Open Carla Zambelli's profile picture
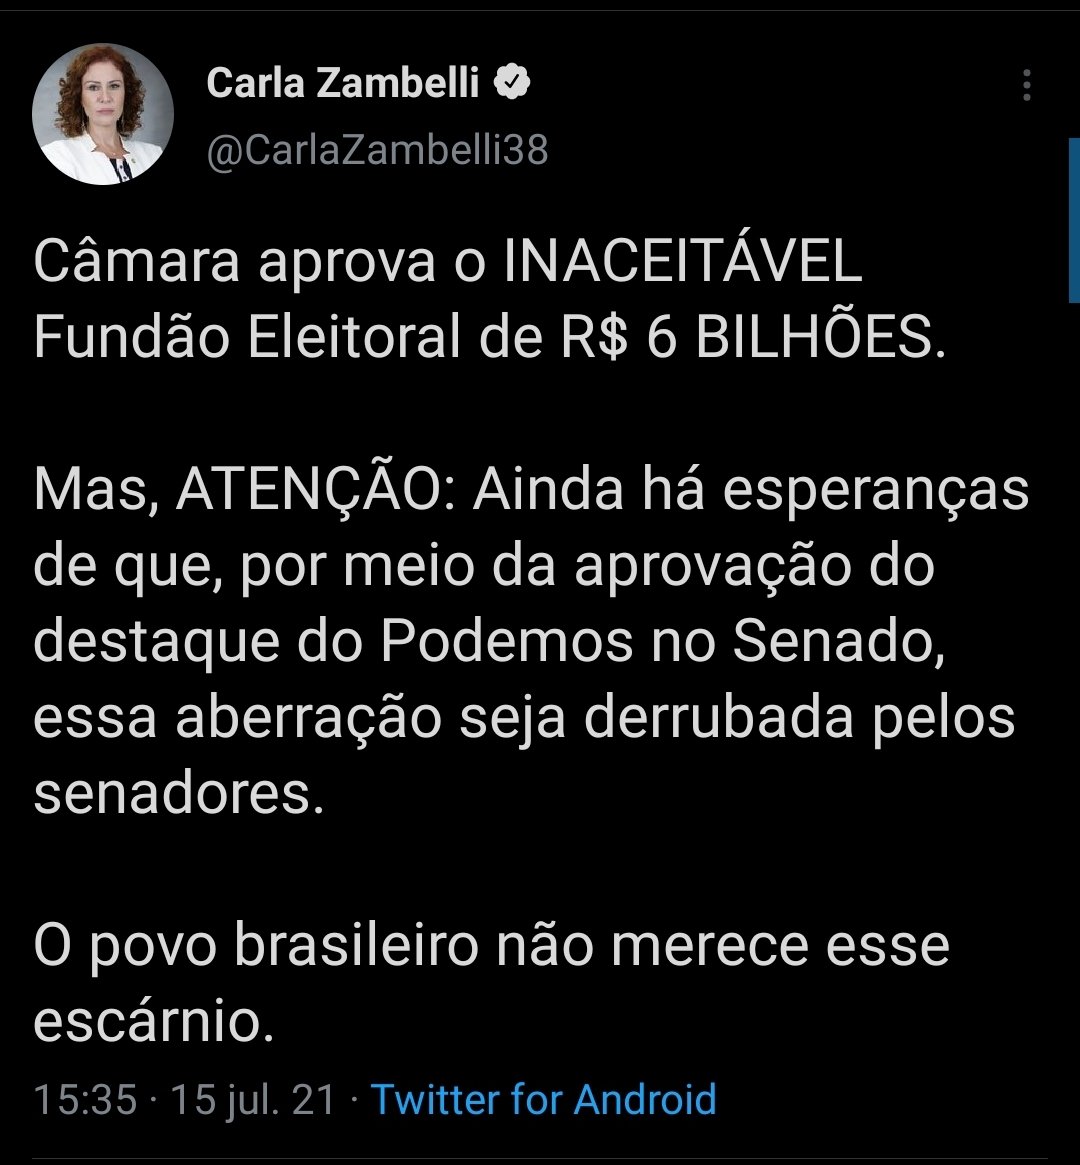Image resolution: width=1080 pixels, height=1165 pixels. 103,113
